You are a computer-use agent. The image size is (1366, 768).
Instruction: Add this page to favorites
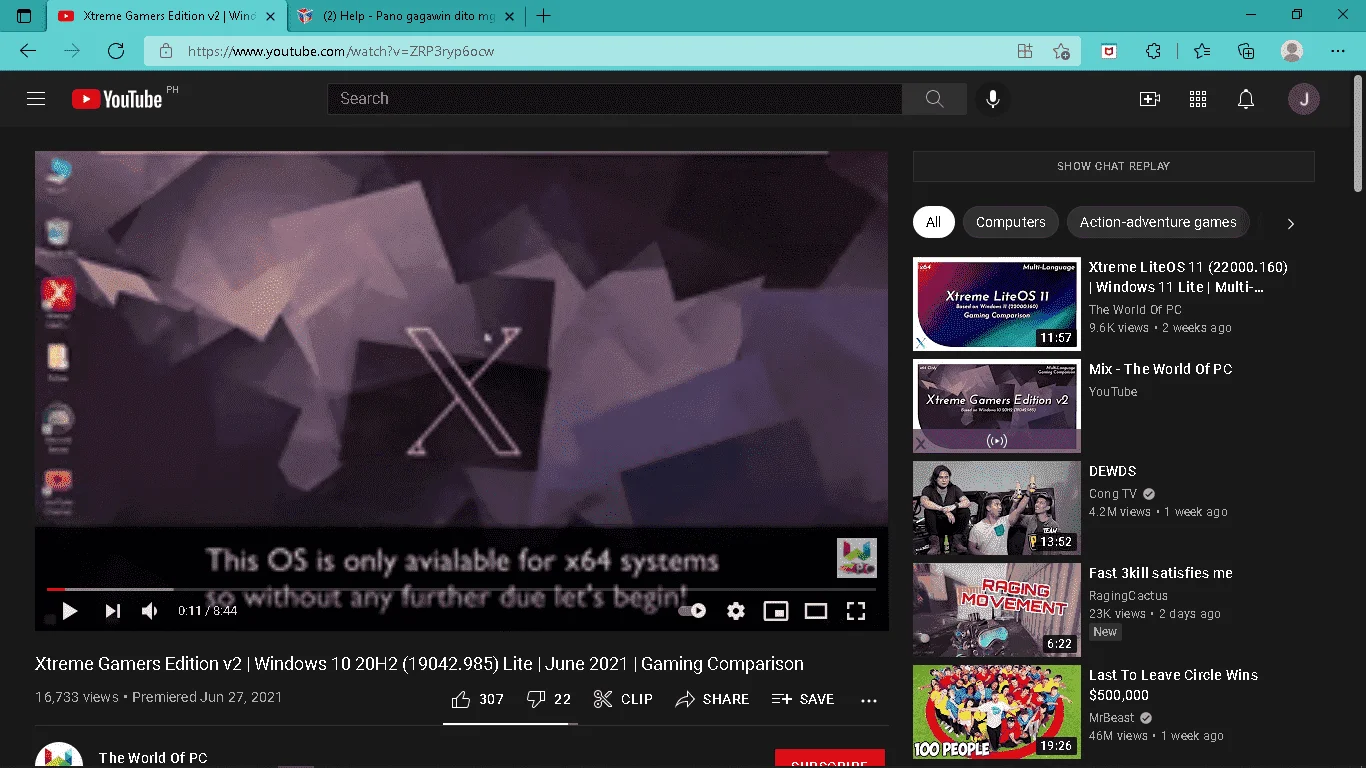coord(1061,51)
